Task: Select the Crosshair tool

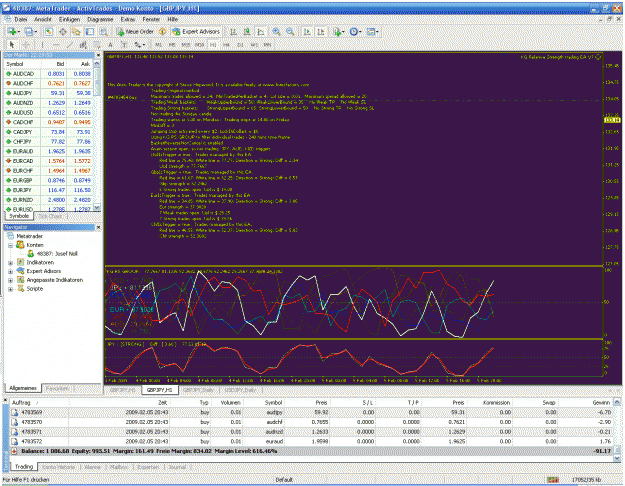Action: [x=26, y=45]
